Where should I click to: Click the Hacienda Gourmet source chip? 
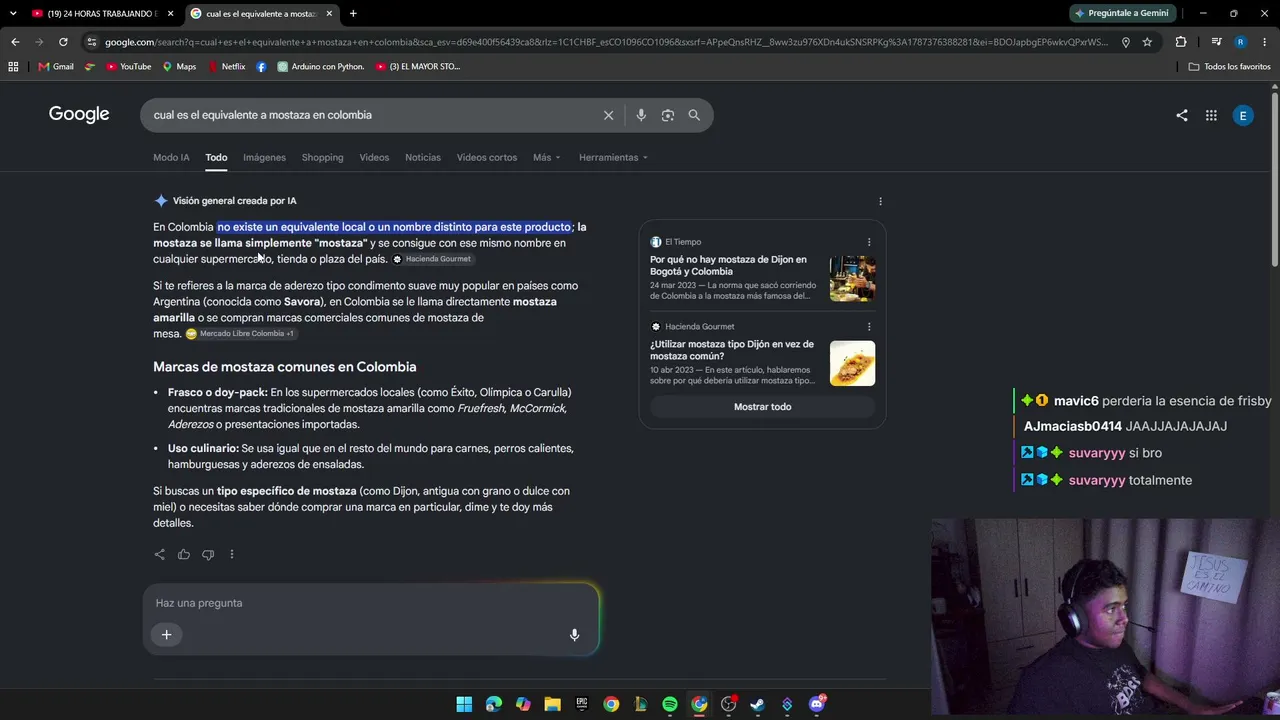pos(432,259)
